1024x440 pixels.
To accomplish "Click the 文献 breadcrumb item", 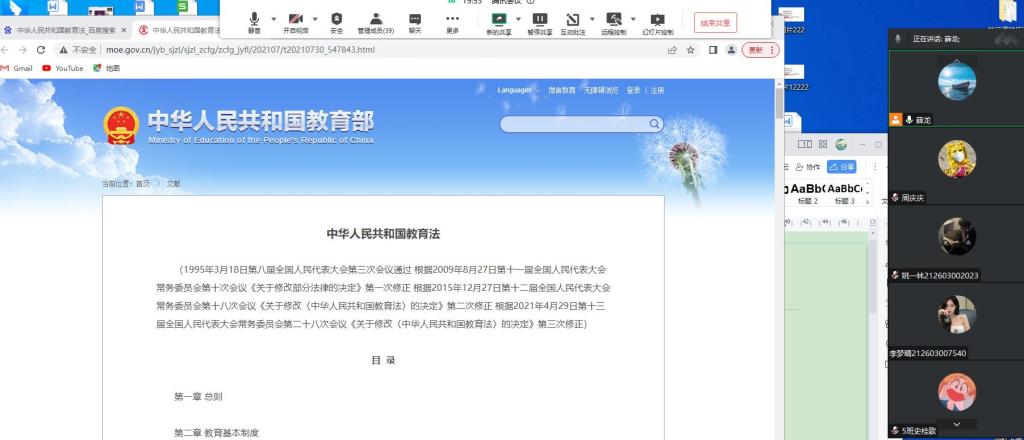I will (174, 184).
